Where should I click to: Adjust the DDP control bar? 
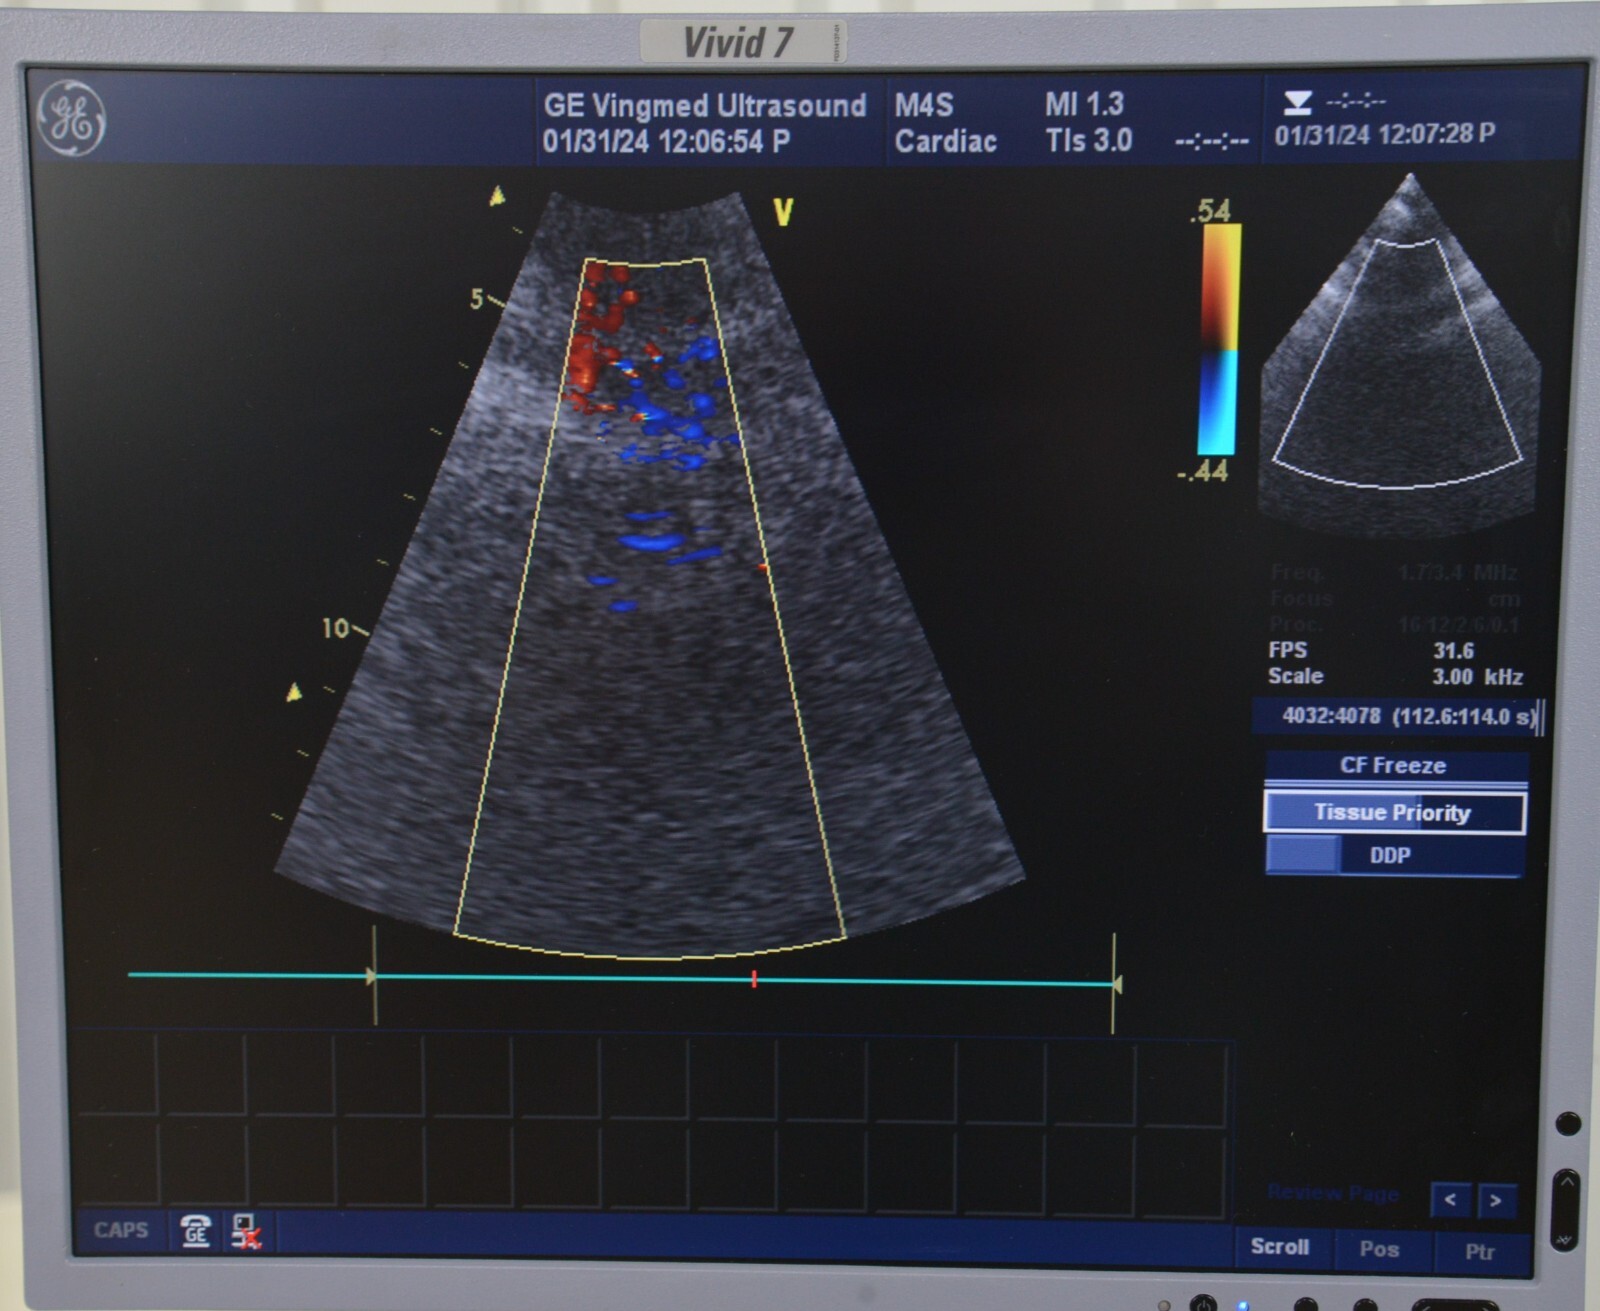(1394, 856)
